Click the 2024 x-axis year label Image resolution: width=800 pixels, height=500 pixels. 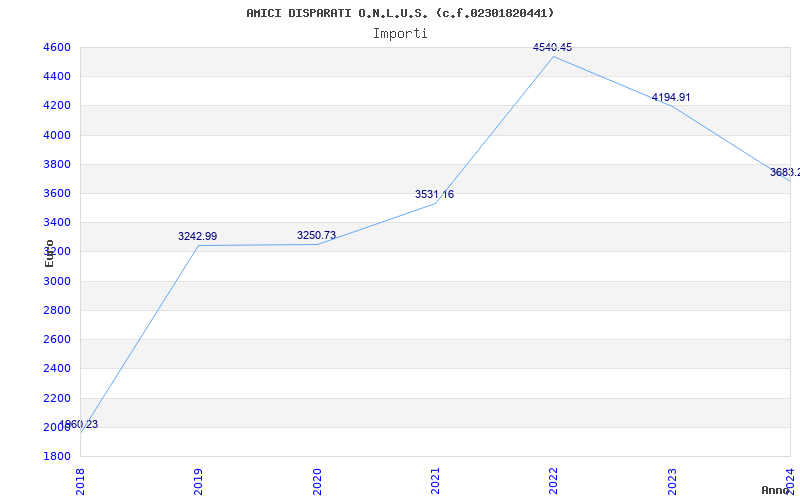click(x=790, y=482)
